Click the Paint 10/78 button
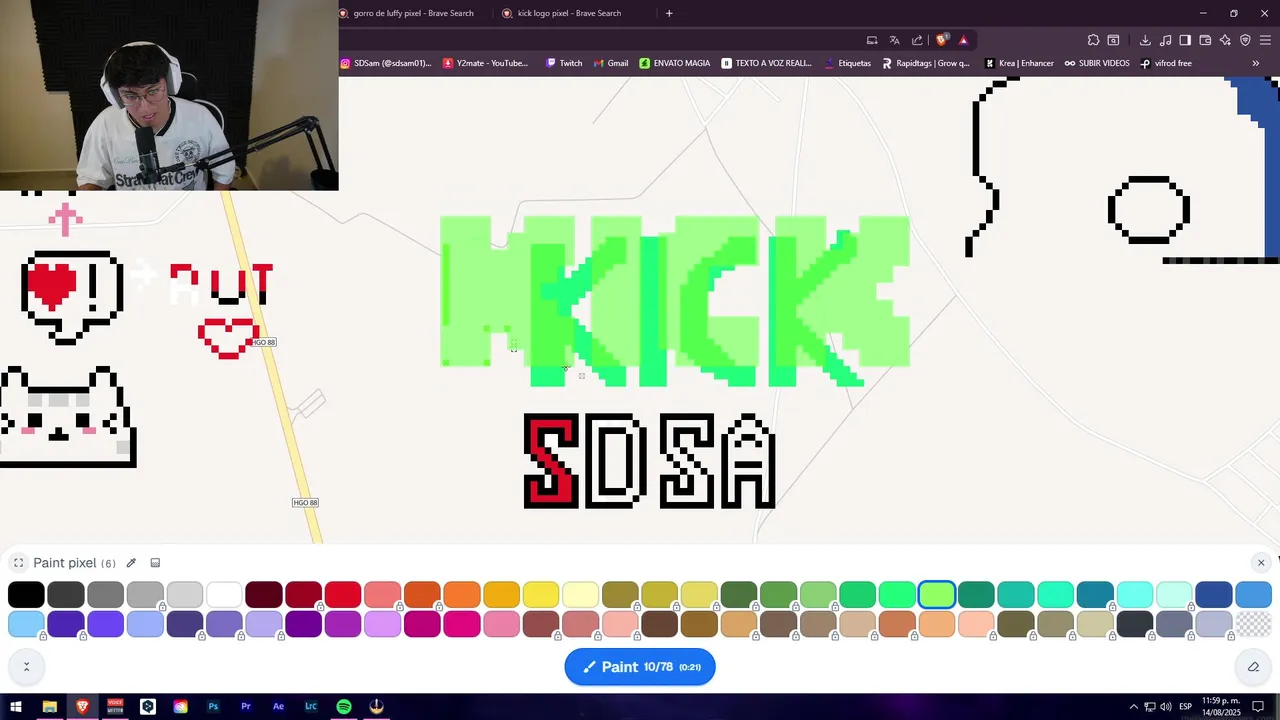The image size is (1280, 720). pos(640,667)
